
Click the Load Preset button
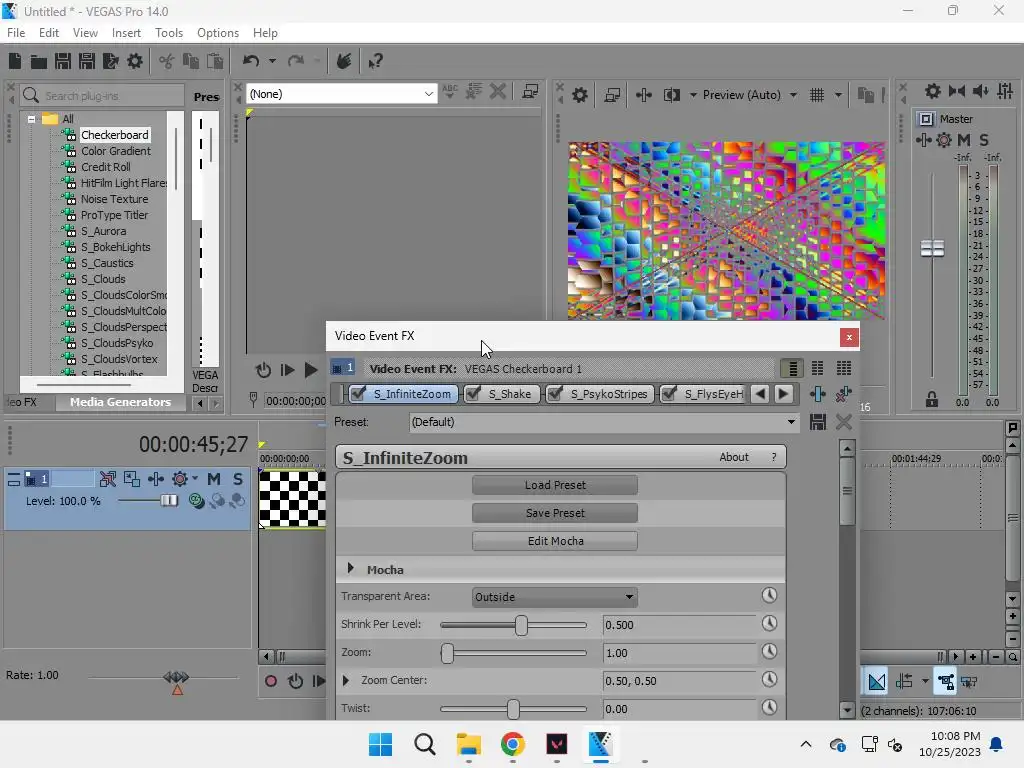[x=555, y=485]
